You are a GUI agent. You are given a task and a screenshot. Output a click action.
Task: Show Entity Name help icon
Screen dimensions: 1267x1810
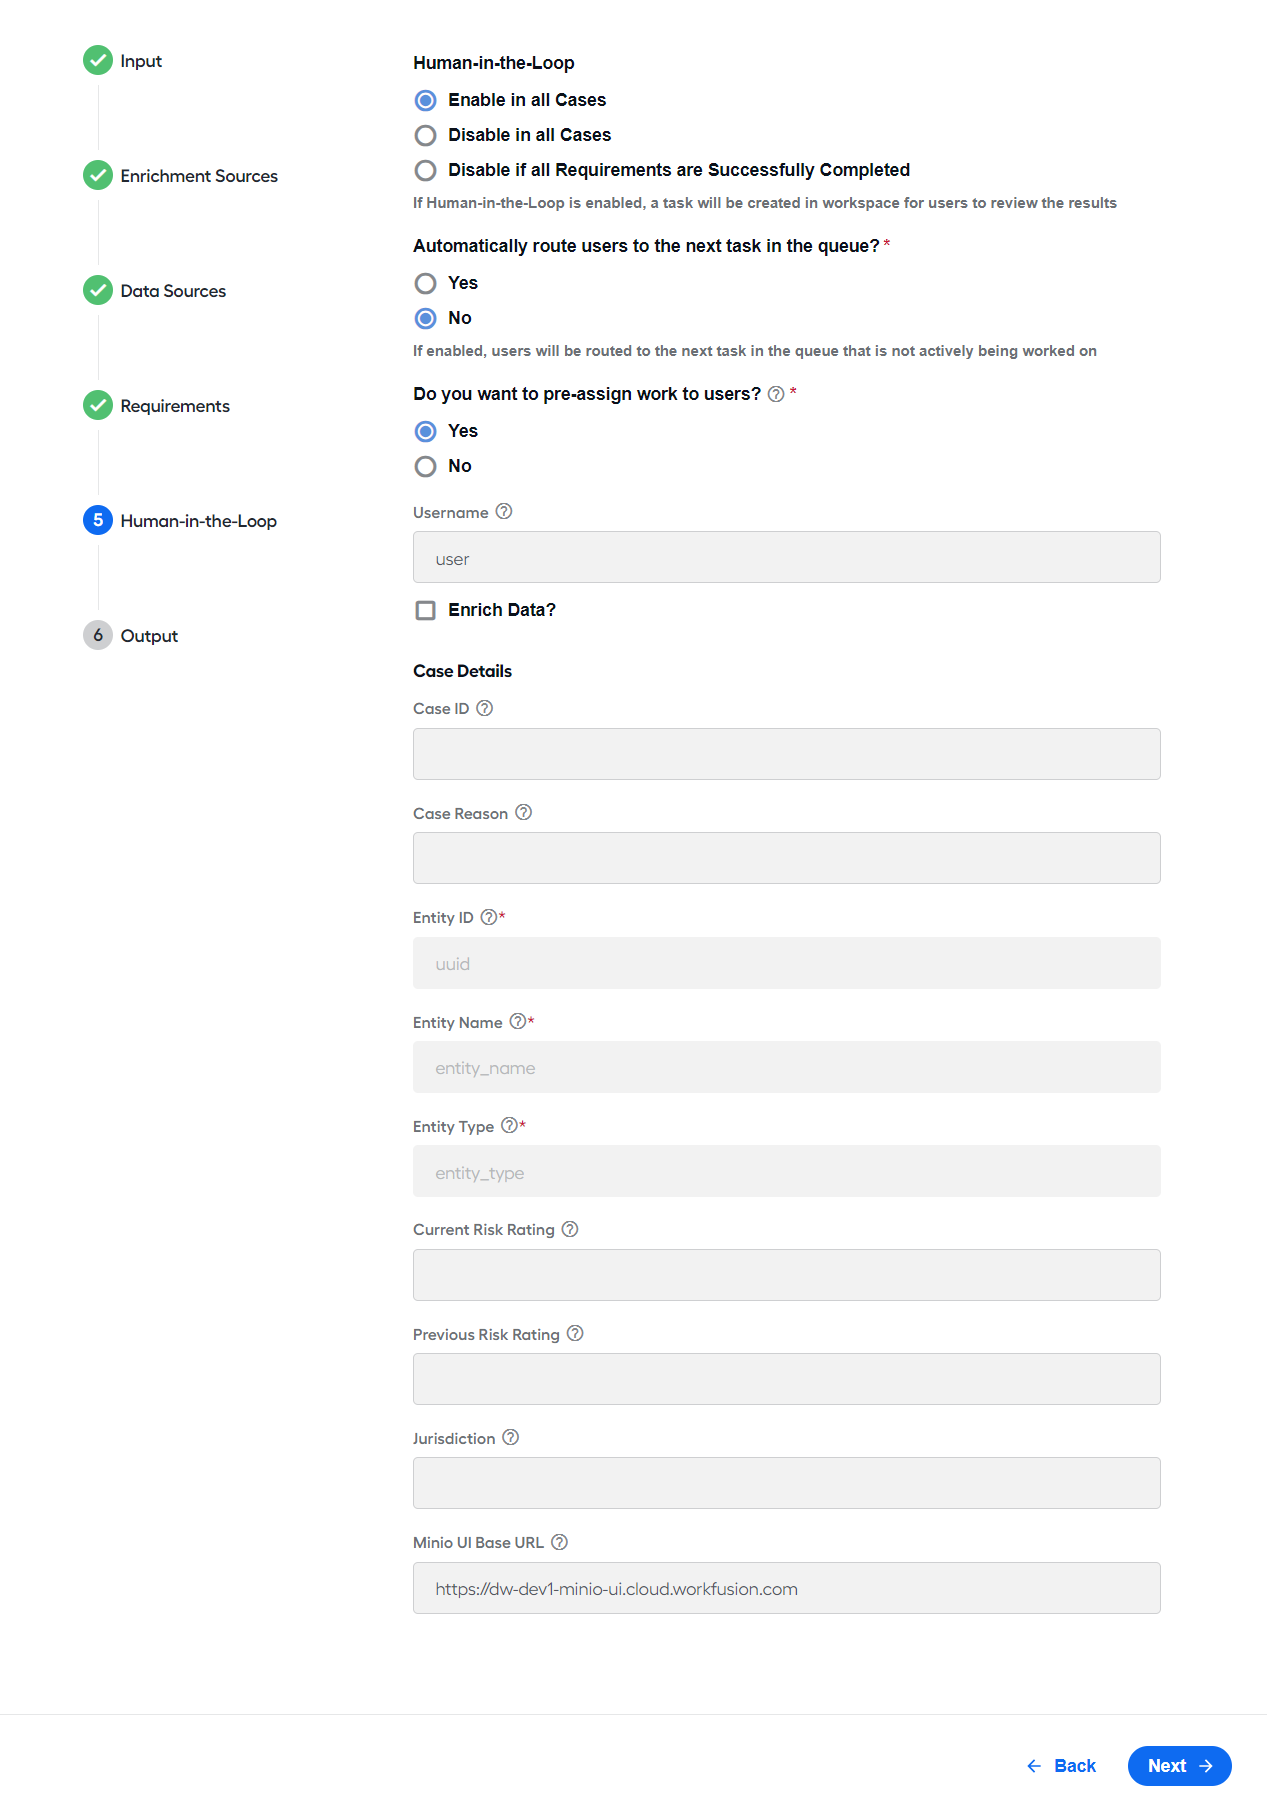coord(518,1021)
